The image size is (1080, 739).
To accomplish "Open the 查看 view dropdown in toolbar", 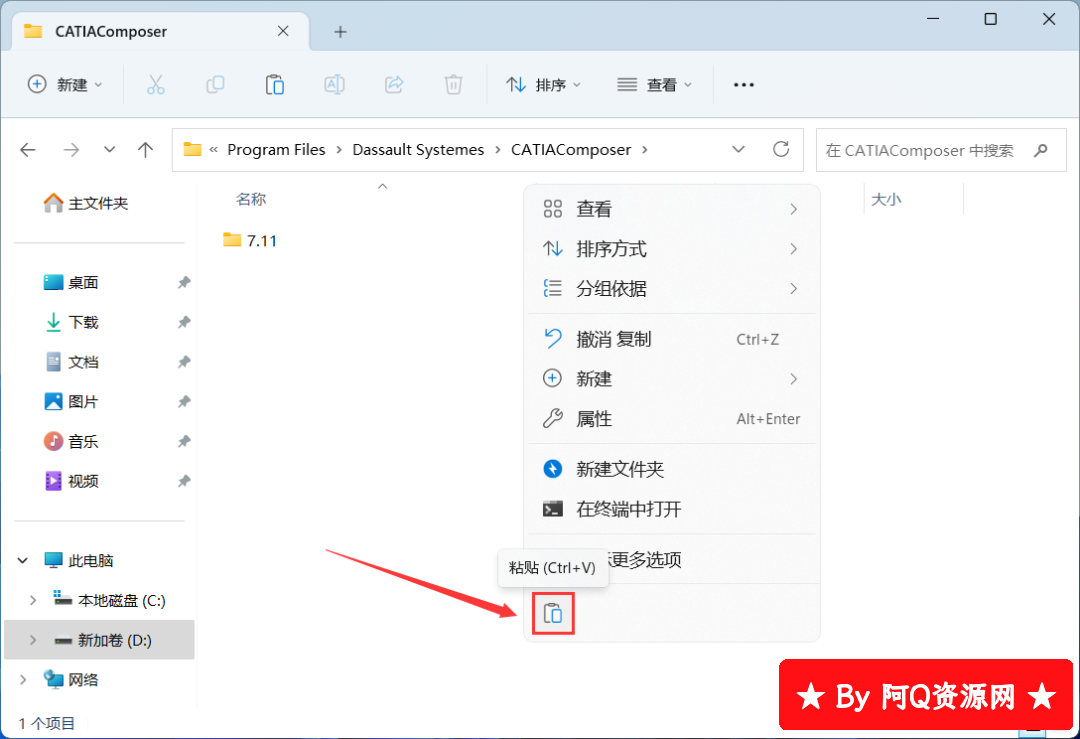I will coord(655,85).
